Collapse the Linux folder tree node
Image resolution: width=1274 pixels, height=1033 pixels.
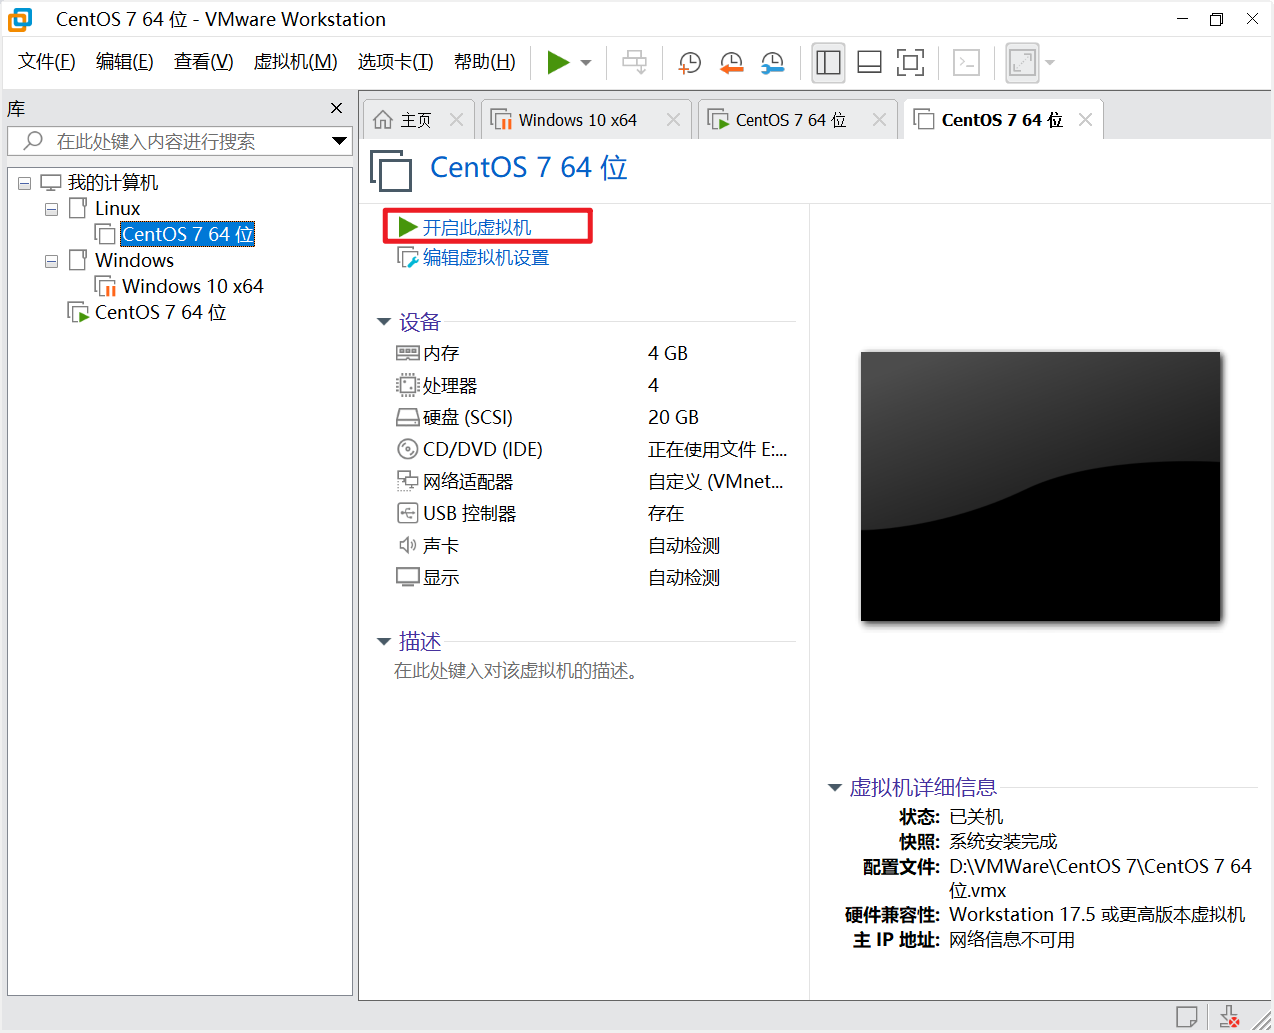(x=51, y=209)
